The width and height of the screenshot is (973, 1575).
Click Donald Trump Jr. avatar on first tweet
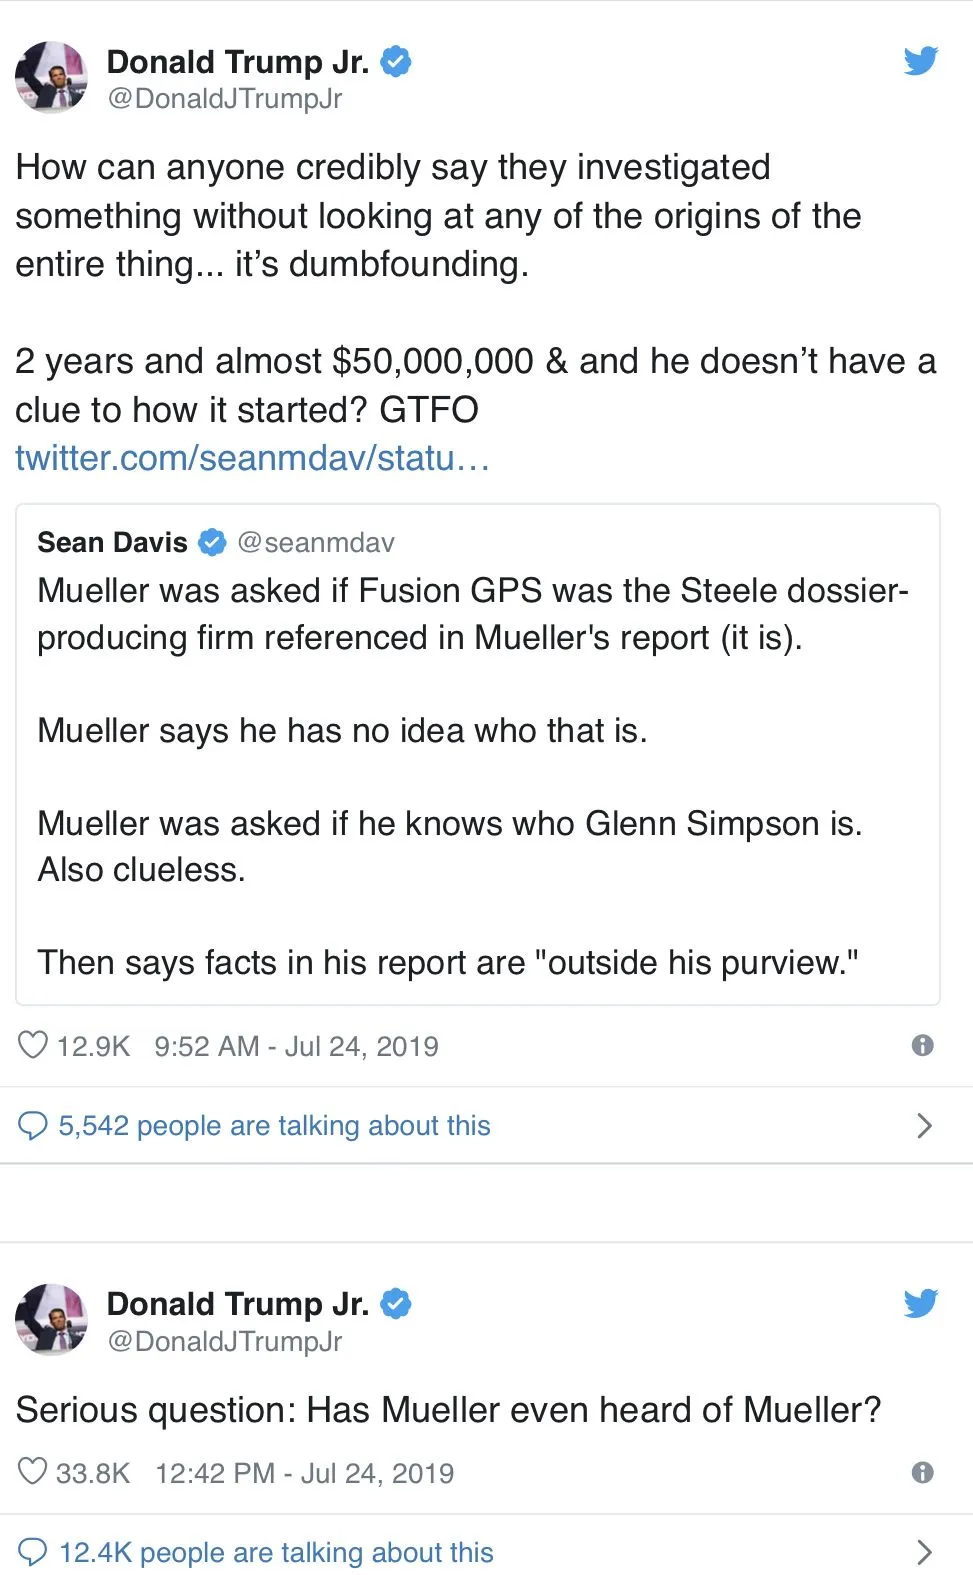point(51,77)
